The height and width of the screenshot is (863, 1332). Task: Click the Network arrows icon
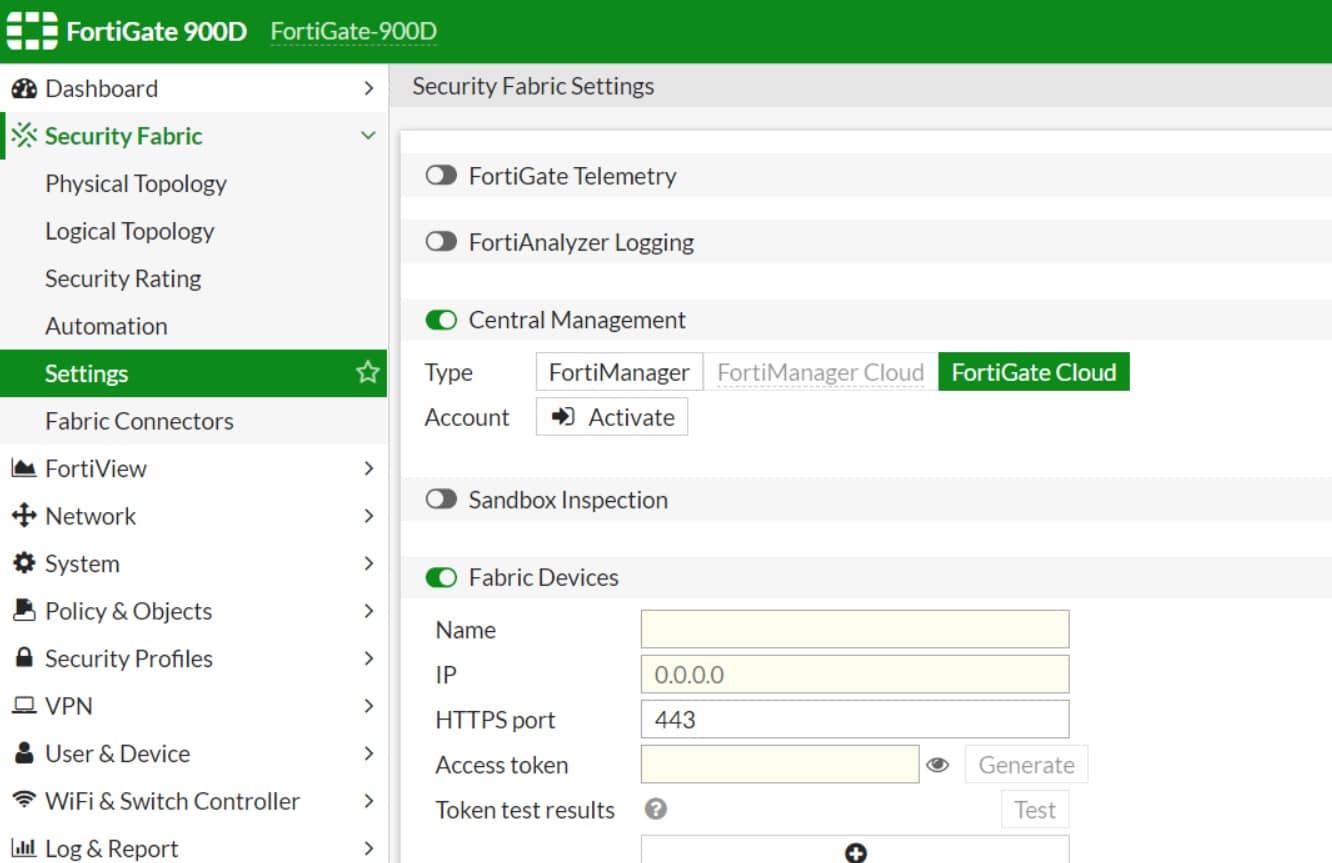tap(24, 516)
